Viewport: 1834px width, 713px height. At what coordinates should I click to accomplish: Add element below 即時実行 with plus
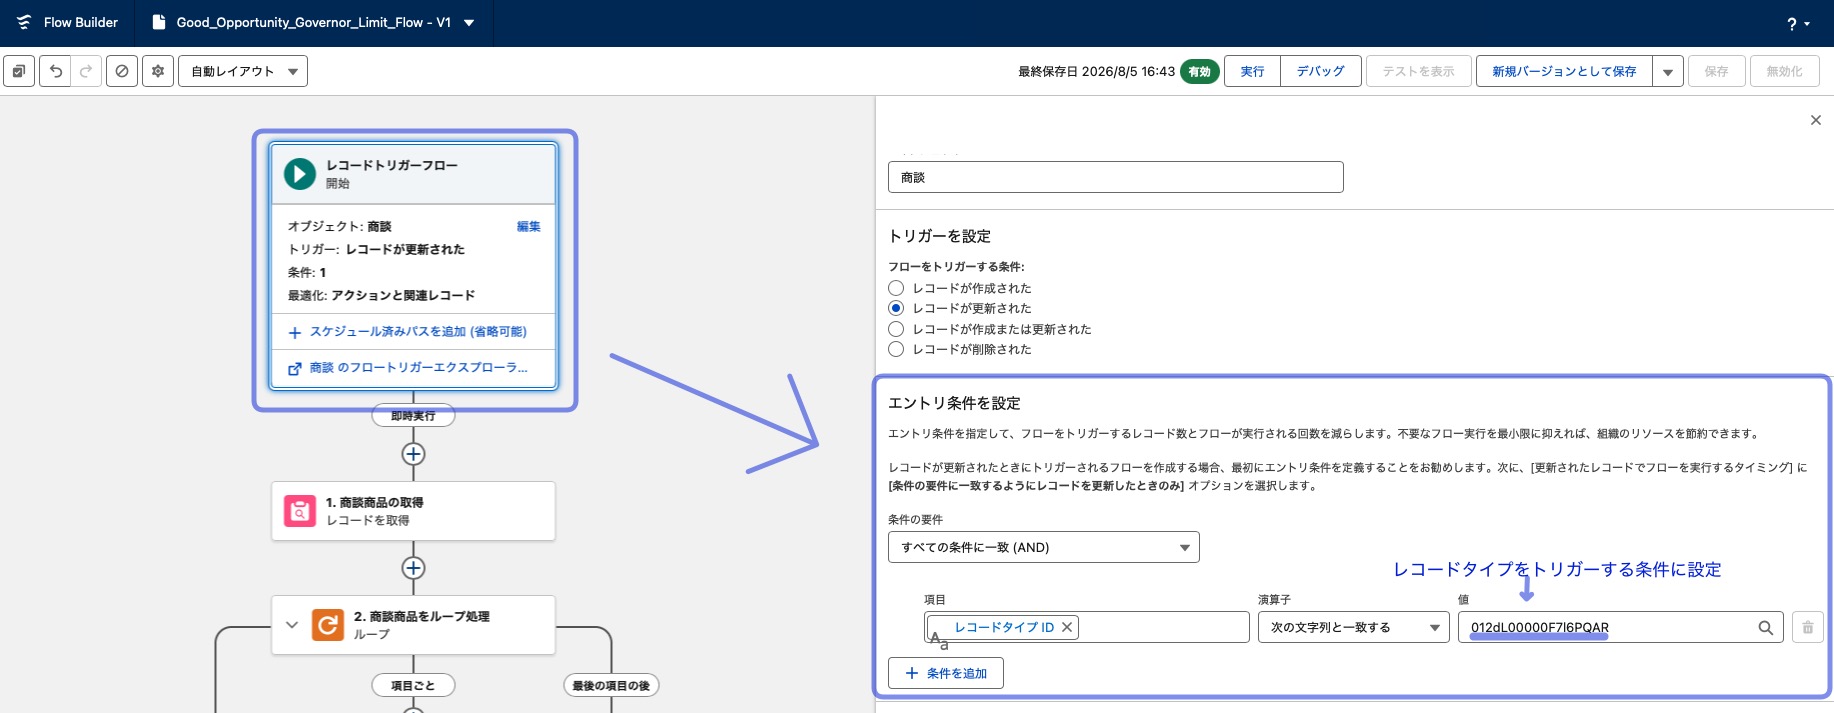point(413,454)
